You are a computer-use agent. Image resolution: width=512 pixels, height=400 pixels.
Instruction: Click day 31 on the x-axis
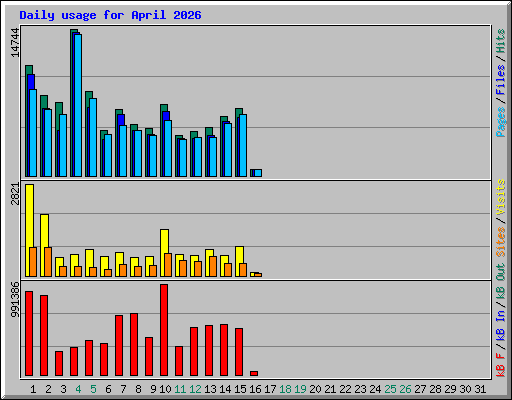click(x=480, y=389)
